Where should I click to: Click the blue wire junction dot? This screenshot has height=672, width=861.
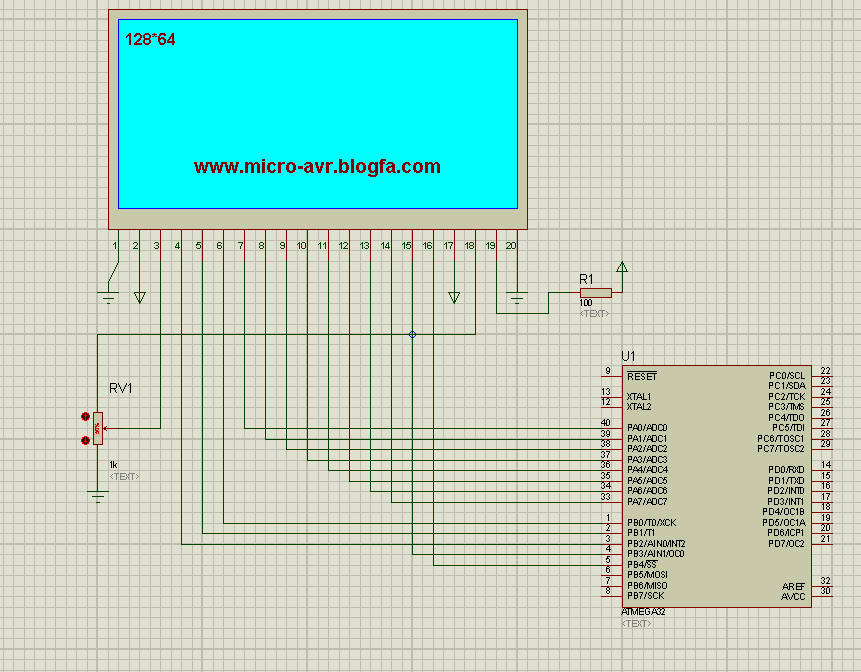412,334
